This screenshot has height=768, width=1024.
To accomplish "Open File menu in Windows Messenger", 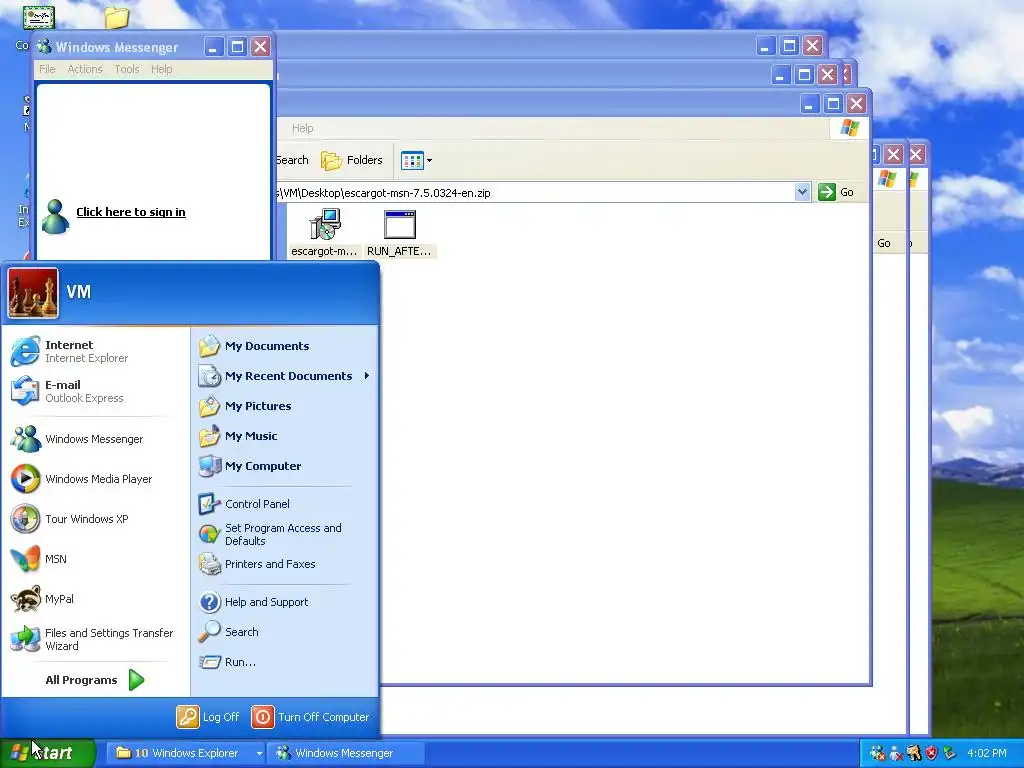I will pos(47,69).
